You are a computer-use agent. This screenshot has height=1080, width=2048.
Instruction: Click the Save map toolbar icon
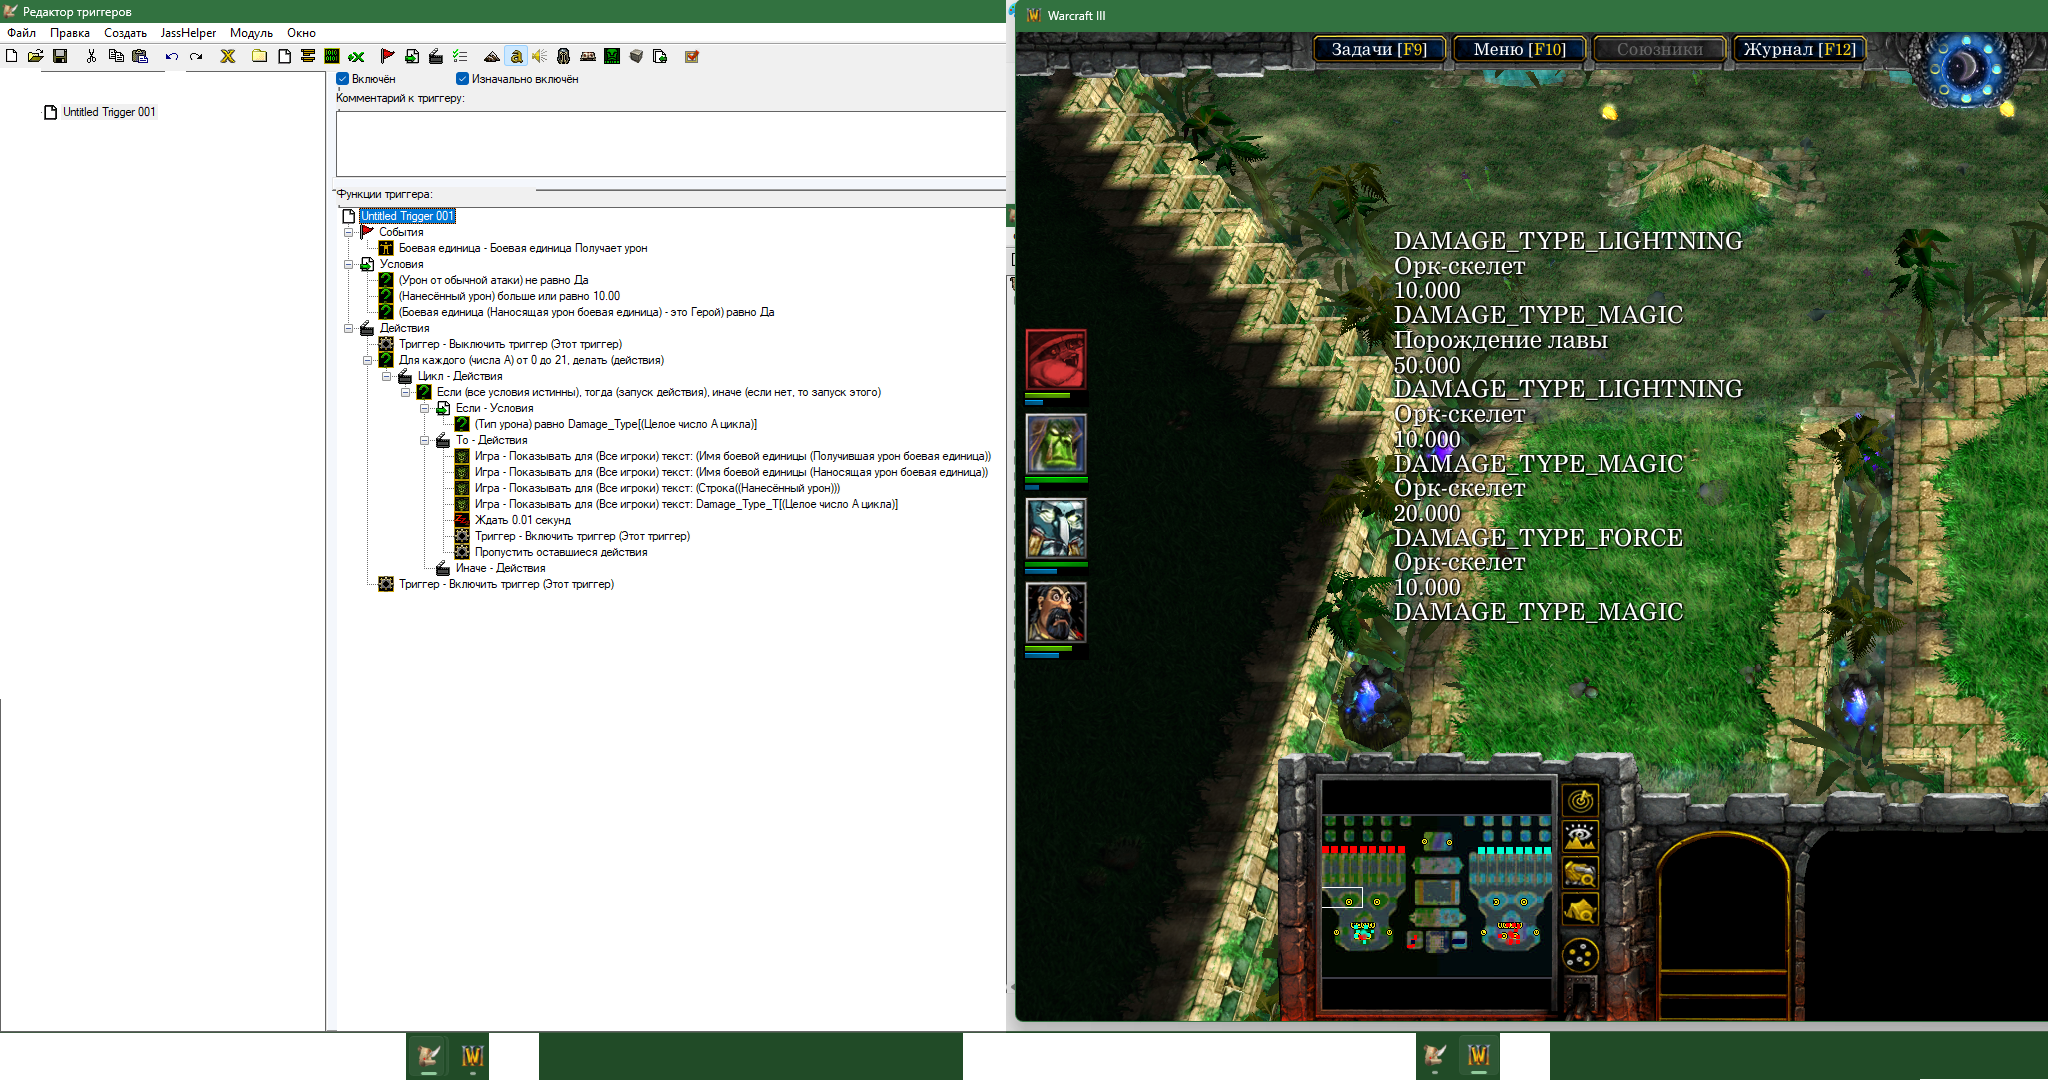click(60, 56)
